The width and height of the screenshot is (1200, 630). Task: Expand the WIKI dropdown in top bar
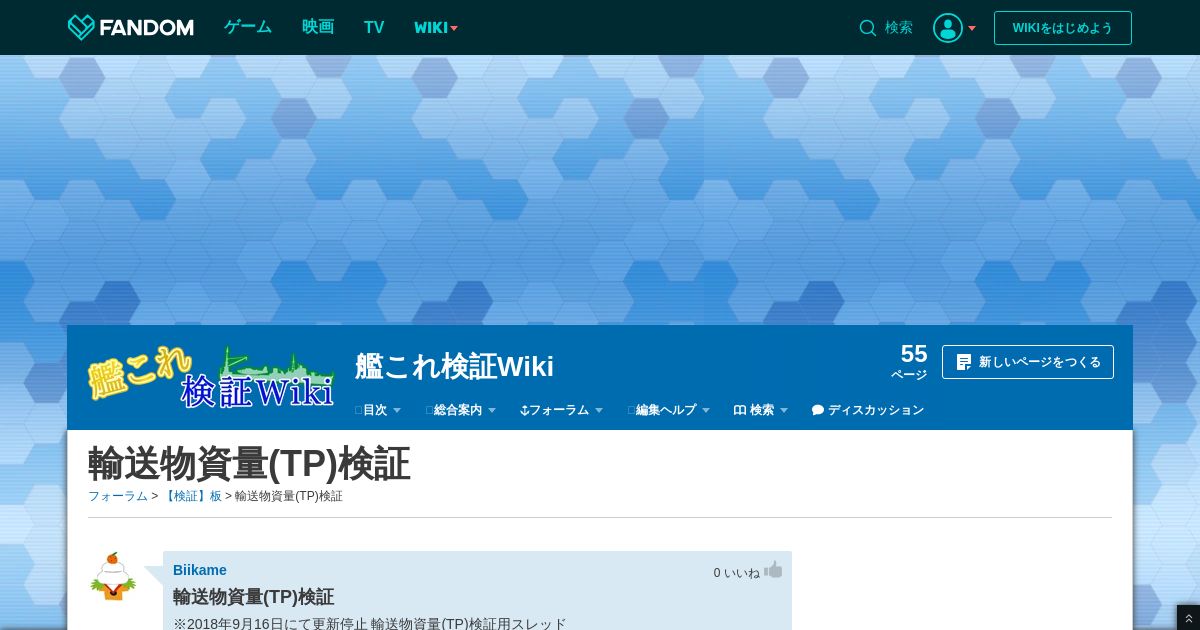(436, 28)
